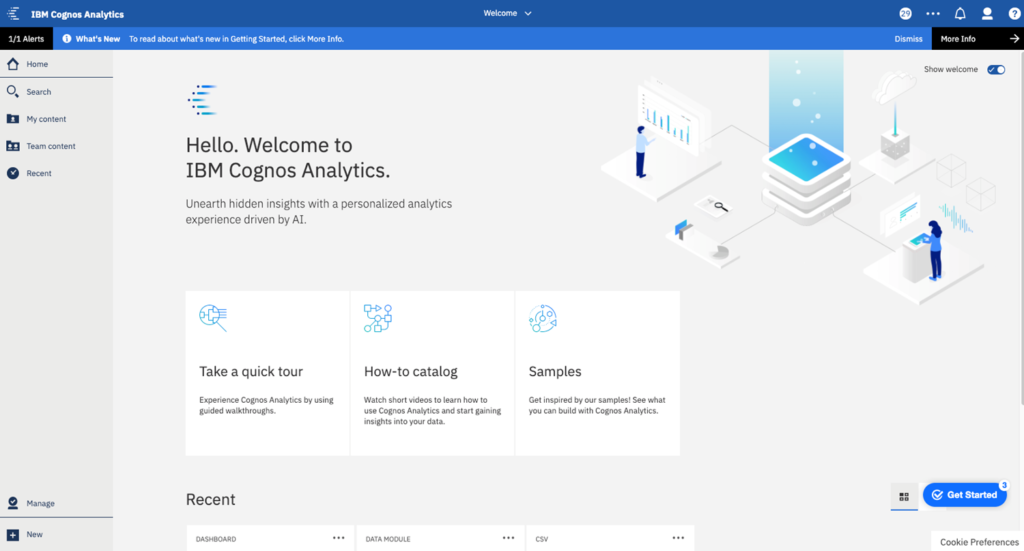1024x551 pixels.
Task: Click the DASHBOARD recent card label
Action: (x=216, y=539)
